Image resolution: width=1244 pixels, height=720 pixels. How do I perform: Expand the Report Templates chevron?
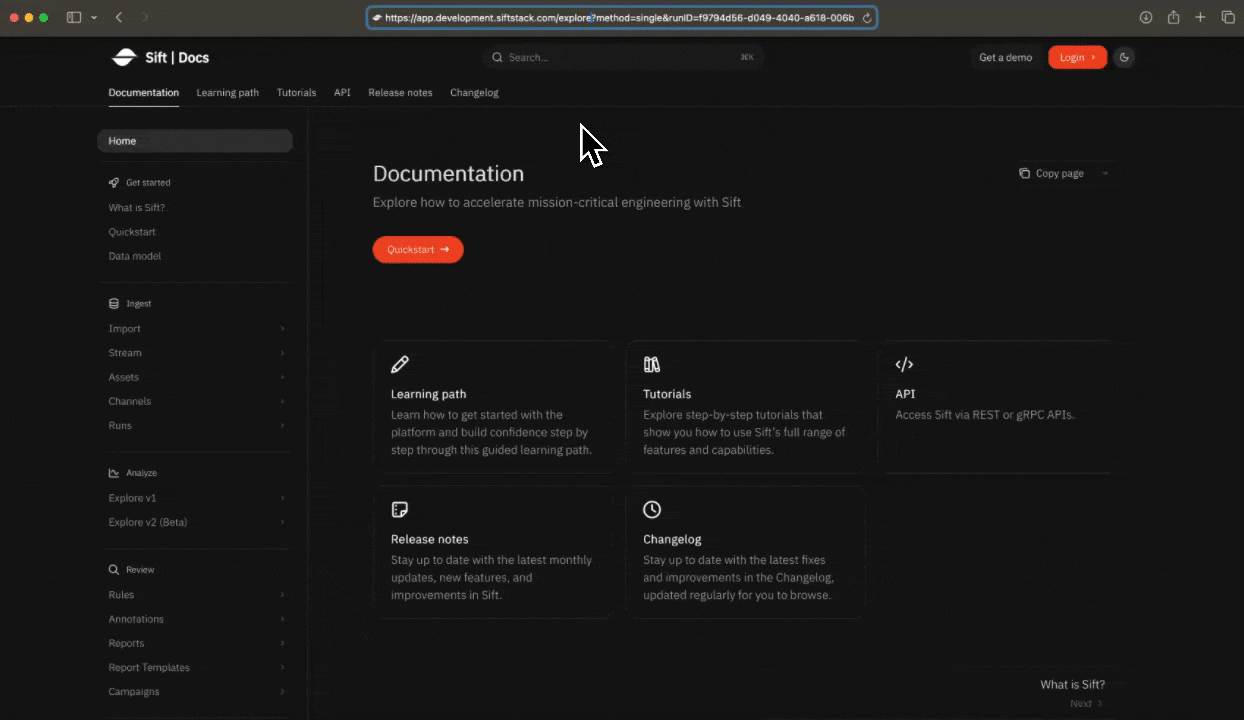click(282, 668)
